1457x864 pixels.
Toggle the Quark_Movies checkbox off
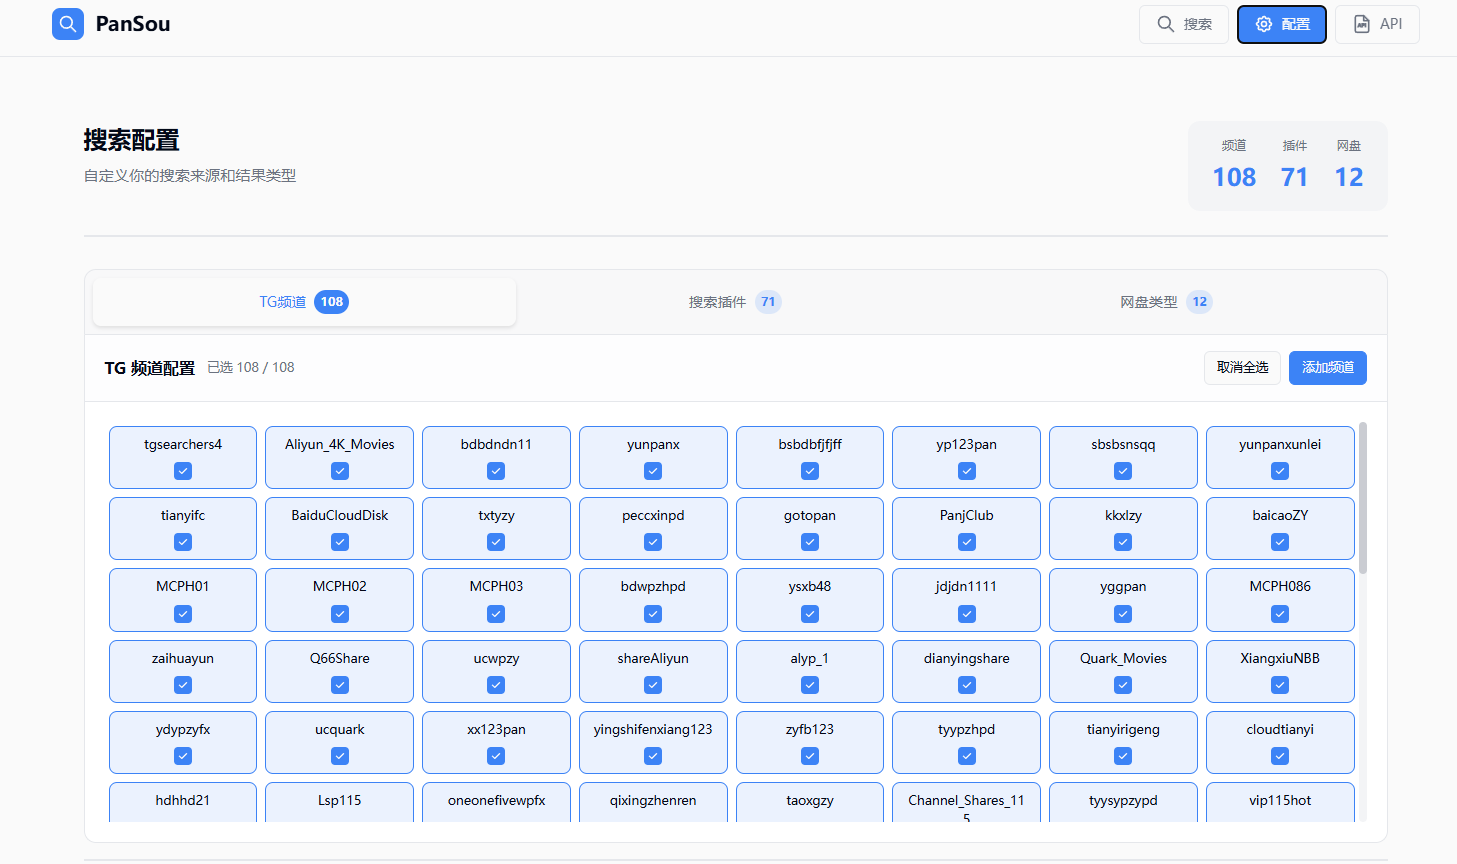[x=1123, y=685]
